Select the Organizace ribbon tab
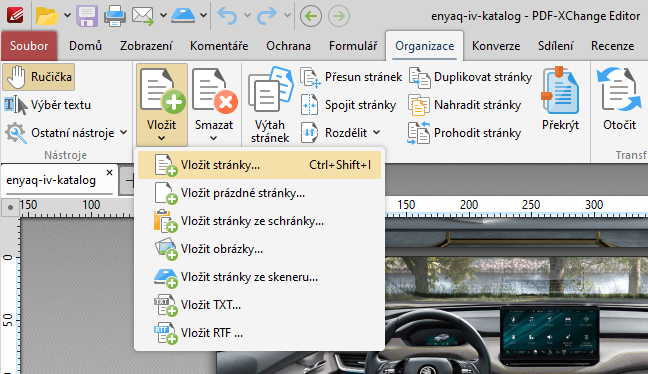Image resolution: width=648 pixels, height=374 pixels. pos(424,45)
